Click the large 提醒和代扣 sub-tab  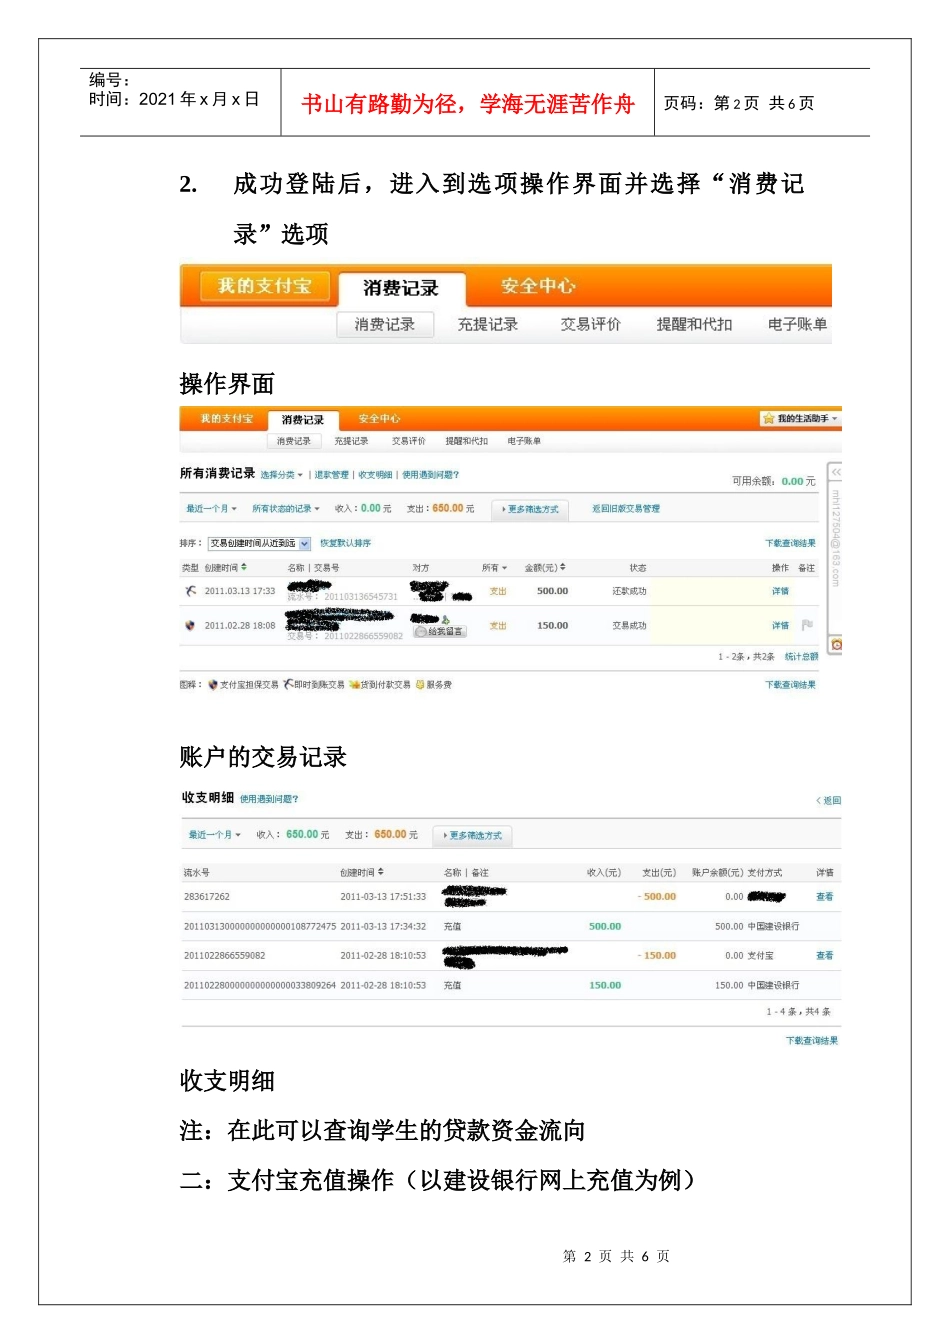(x=694, y=324)
